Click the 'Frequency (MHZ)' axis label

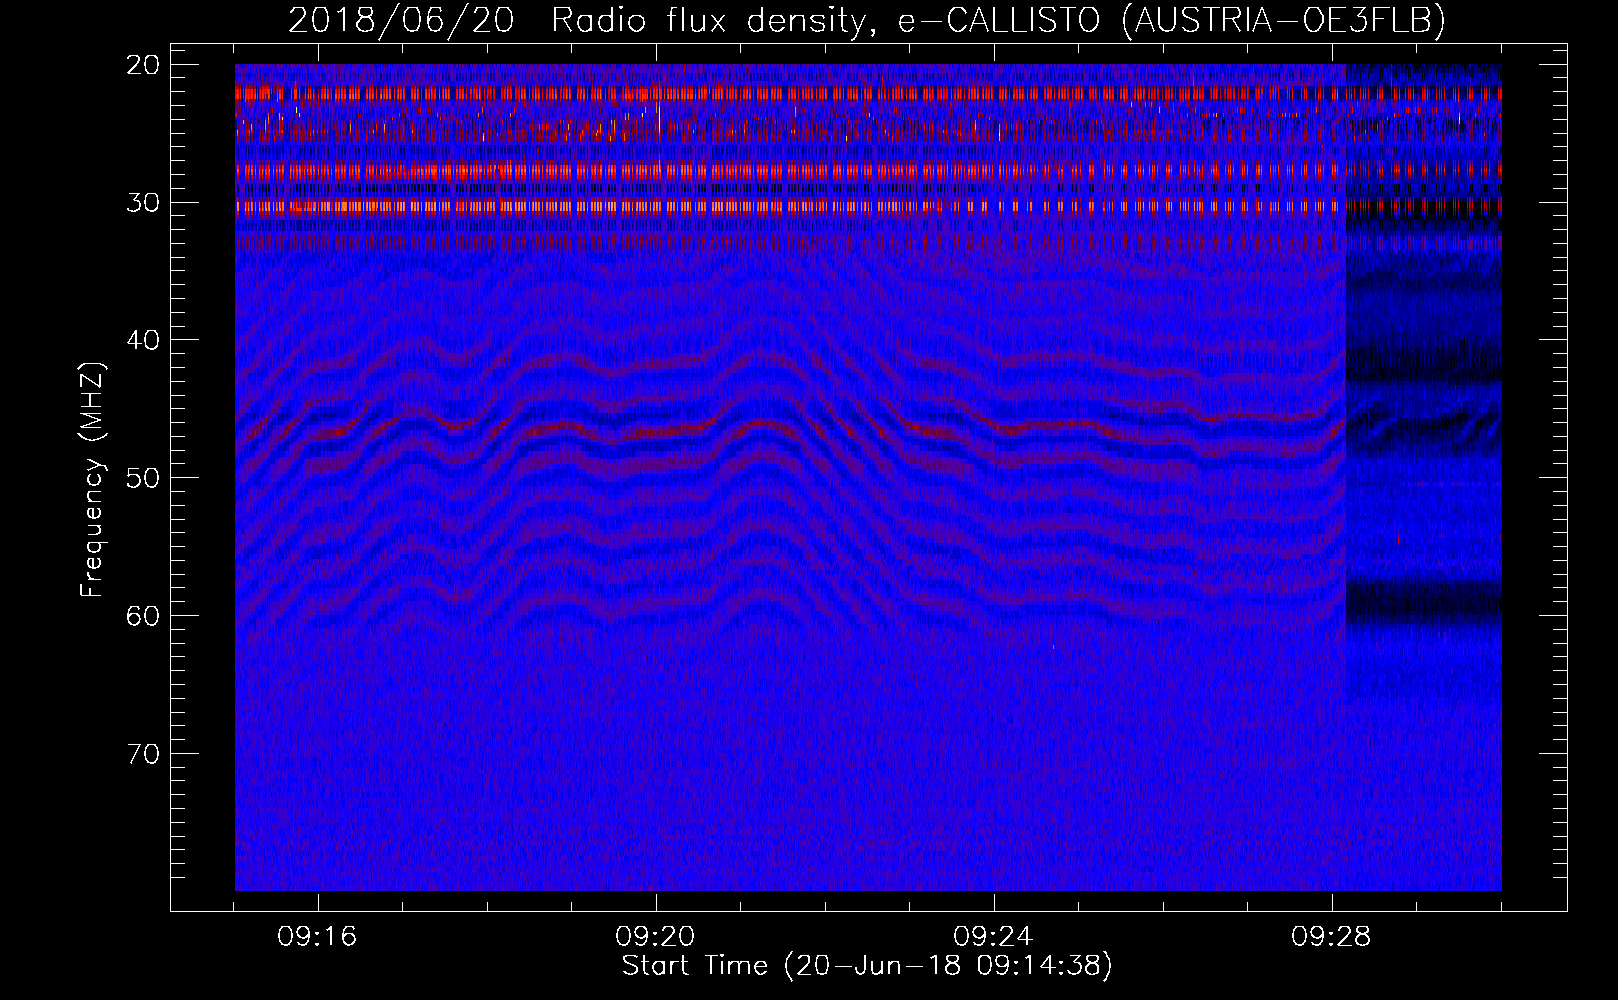(92, 480)
